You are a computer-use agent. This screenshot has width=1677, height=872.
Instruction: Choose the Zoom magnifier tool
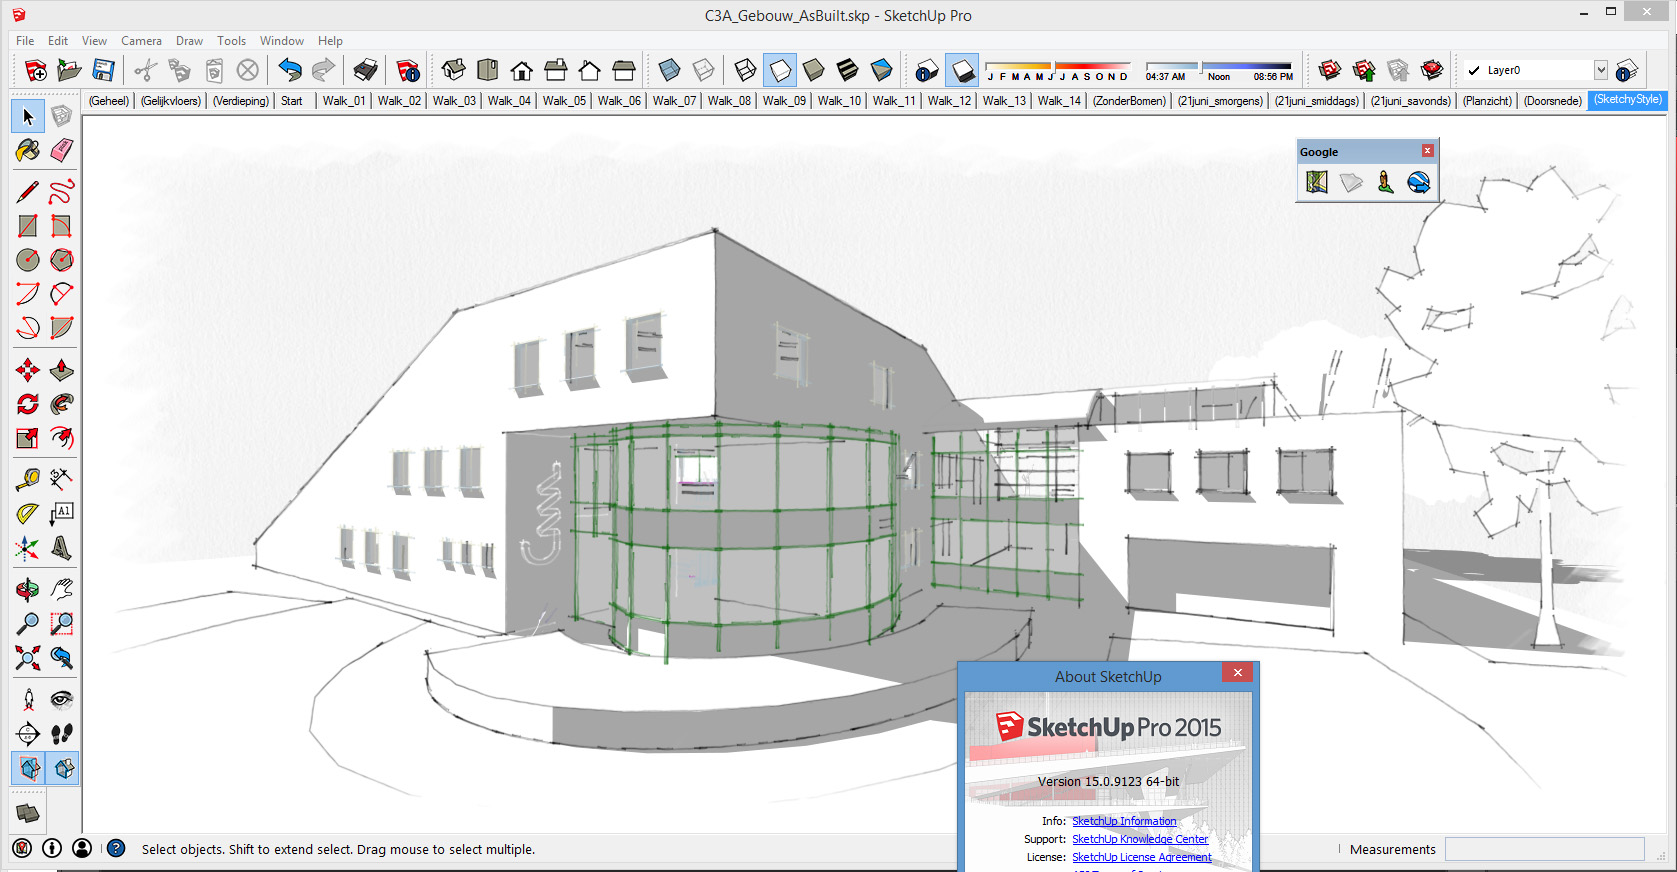(28, 624)
